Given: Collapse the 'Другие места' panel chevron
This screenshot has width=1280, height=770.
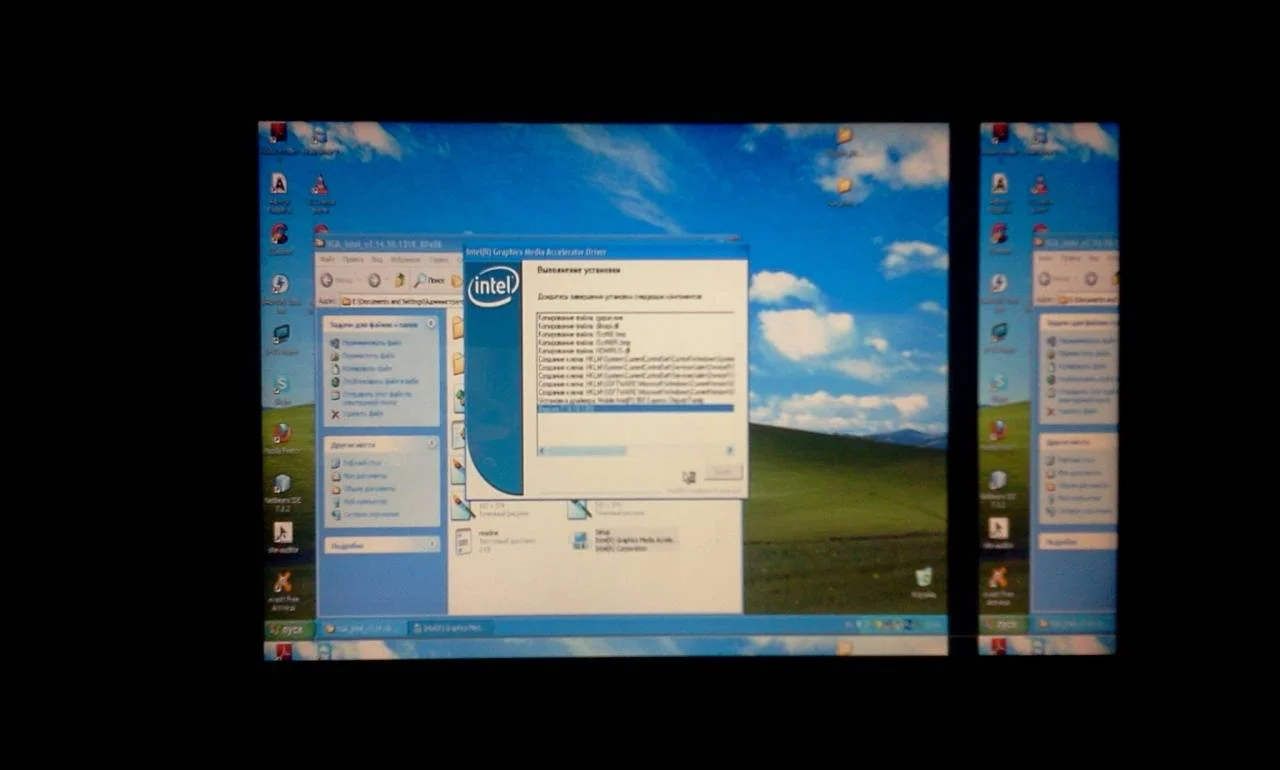Looking at the screenshot, I should point(431,443).
